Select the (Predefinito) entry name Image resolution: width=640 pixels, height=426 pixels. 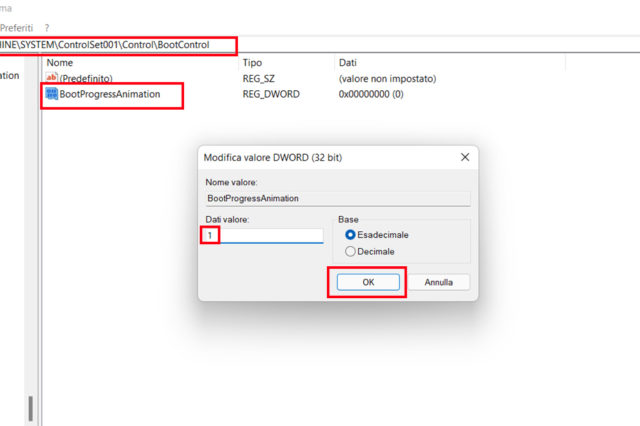pyautogui.click(x=86, y=78)
